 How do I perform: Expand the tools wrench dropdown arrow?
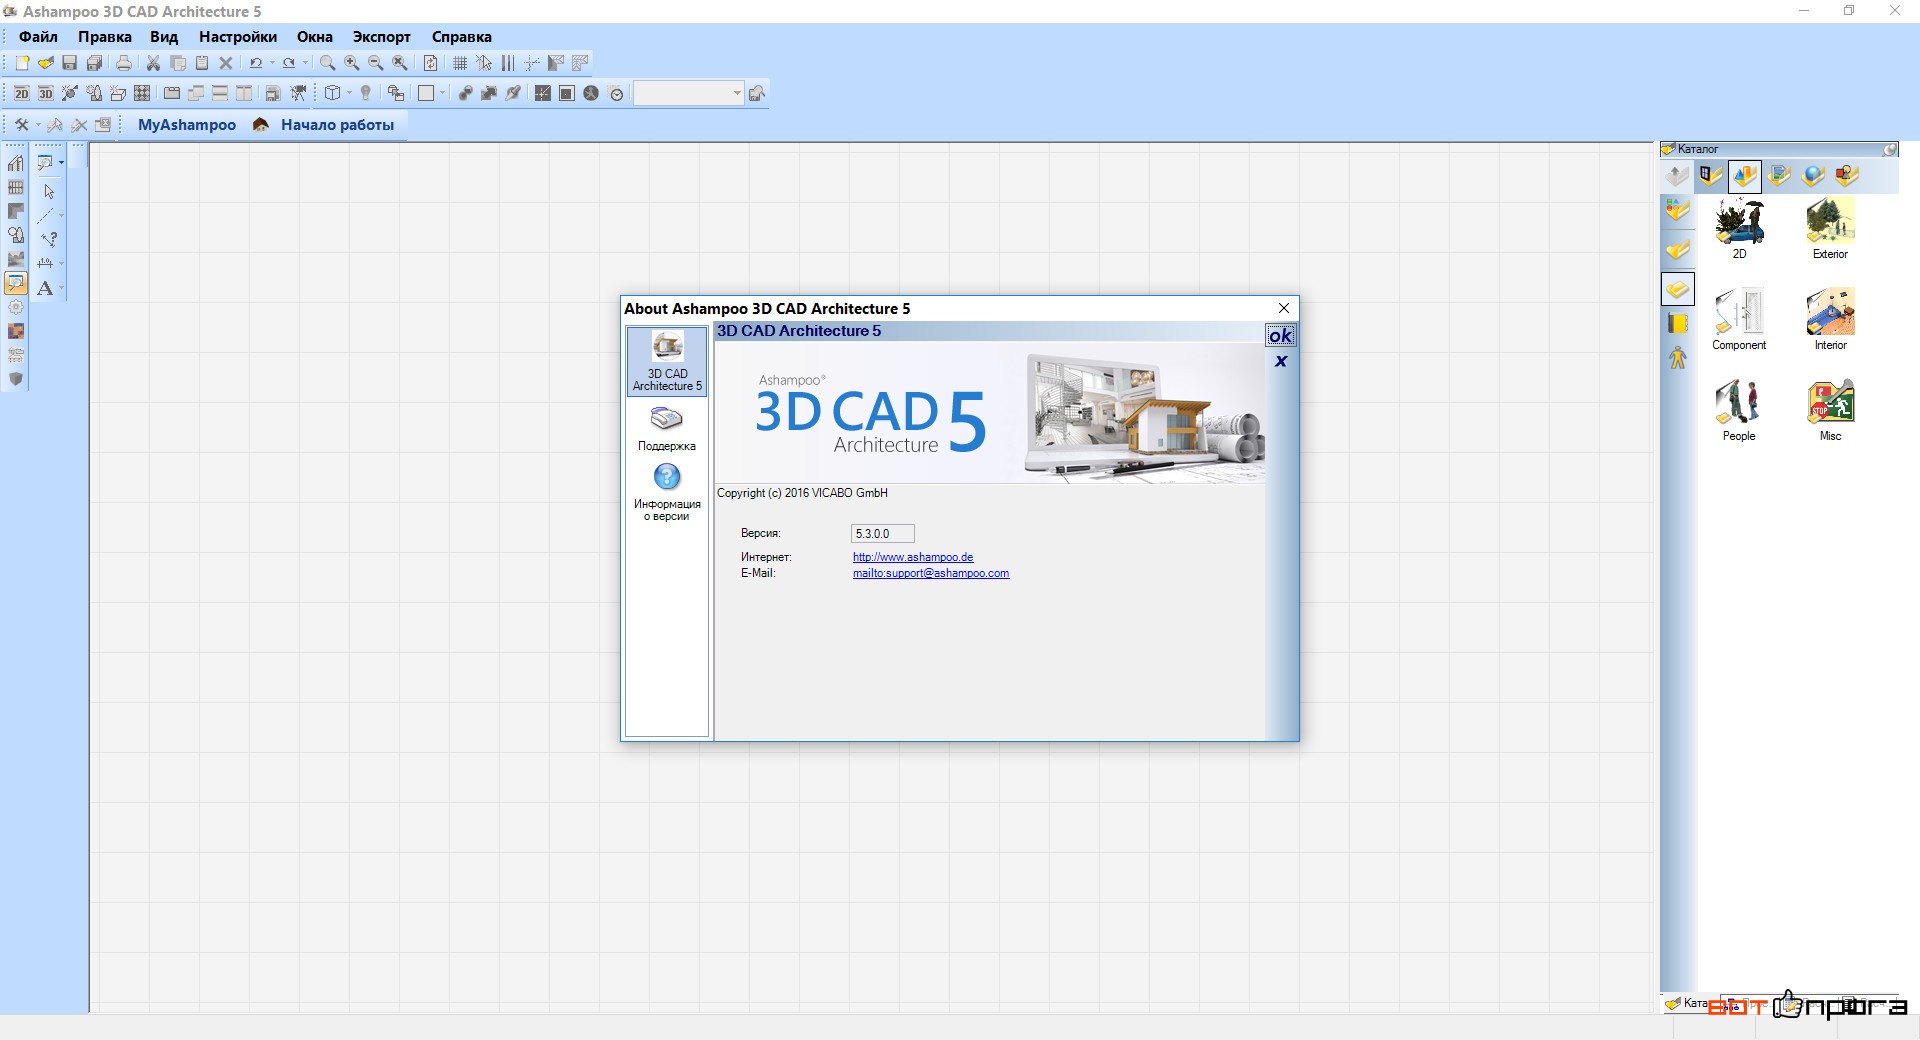pyautogui.click(x=37, y=125)
